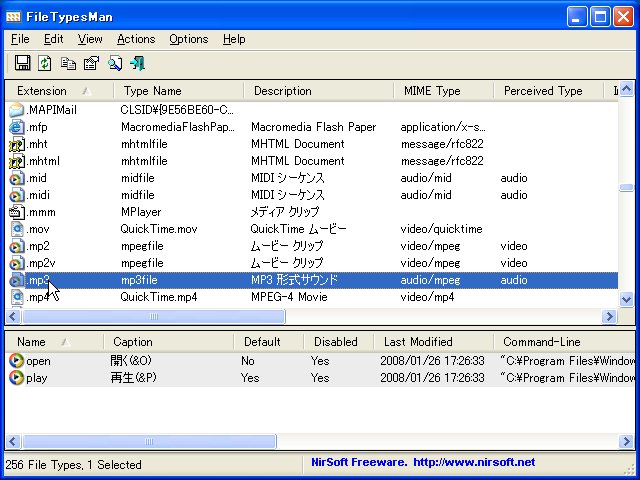This screenshot has height=480, width=640.
Task: Click the Refresh toolbar icon
Action: (45, 63)
